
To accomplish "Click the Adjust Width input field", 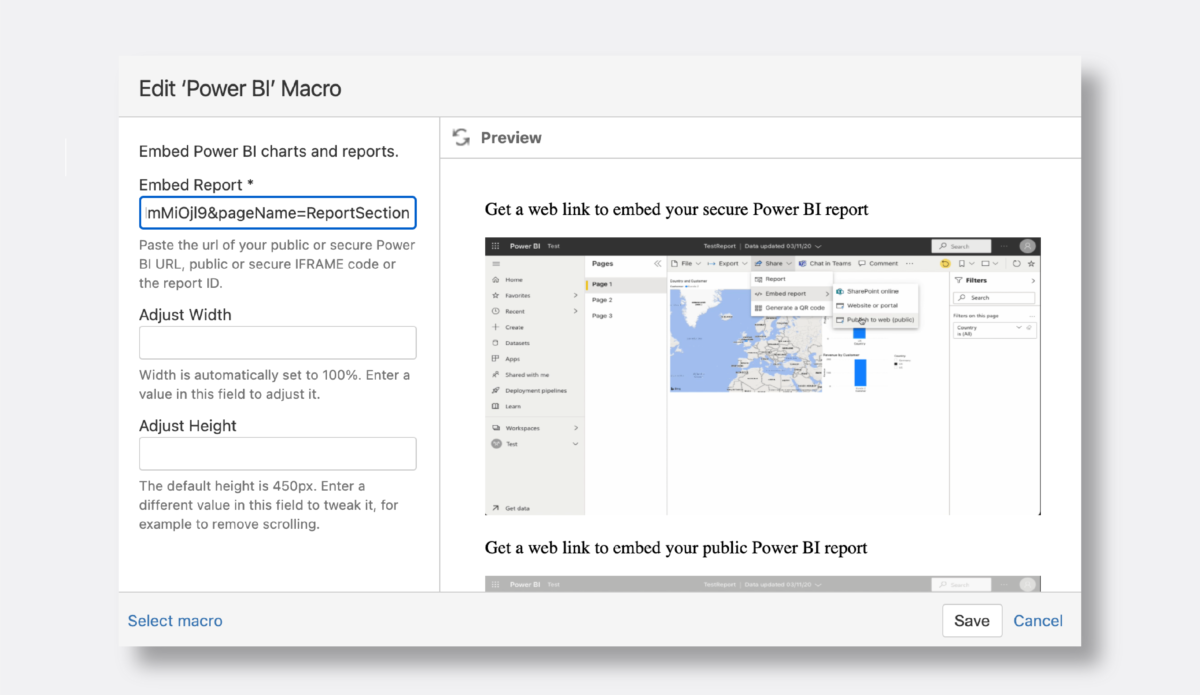I will (x=277, y=343).
